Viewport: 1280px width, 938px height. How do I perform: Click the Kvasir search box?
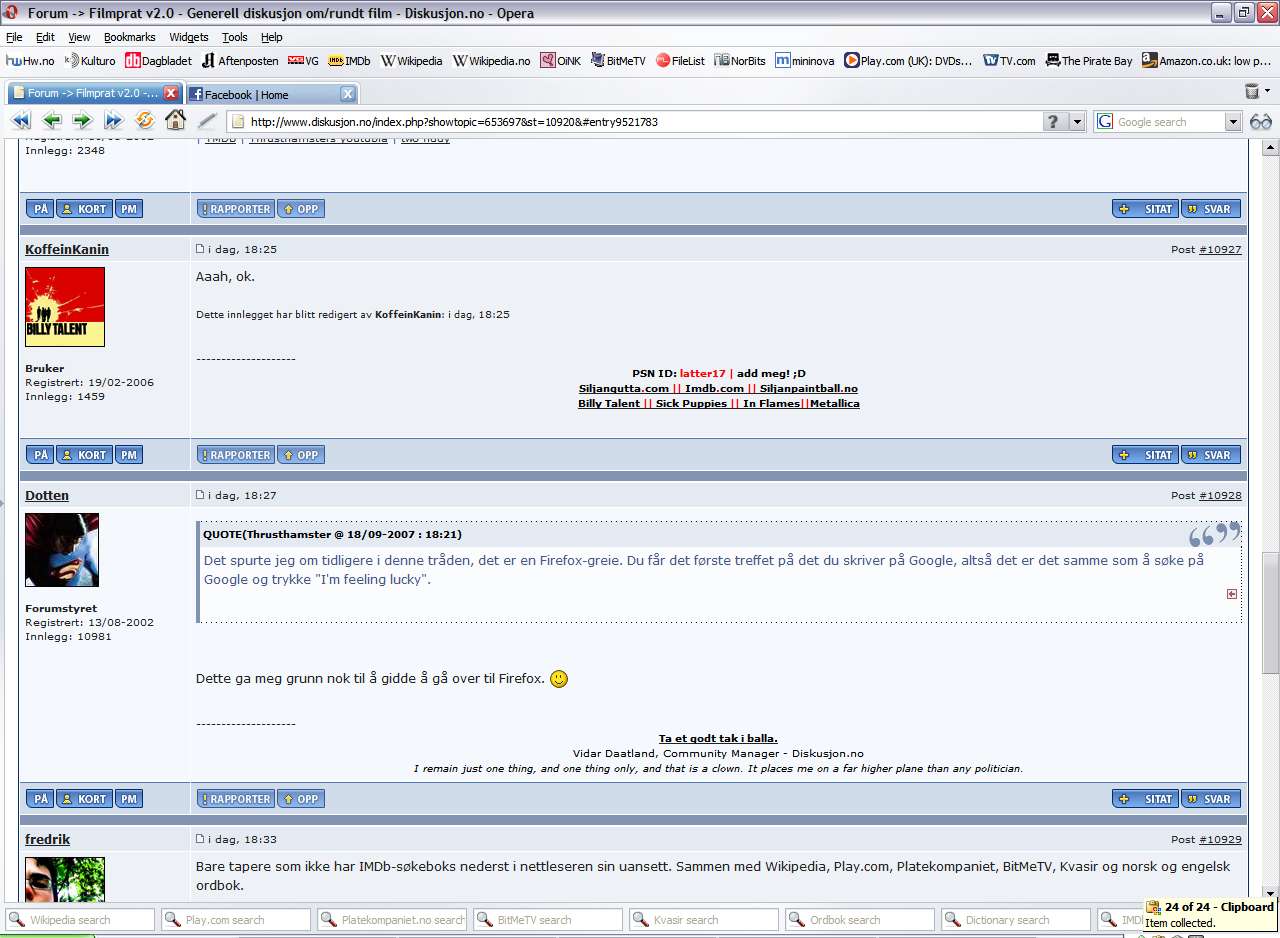pos(704,920)
